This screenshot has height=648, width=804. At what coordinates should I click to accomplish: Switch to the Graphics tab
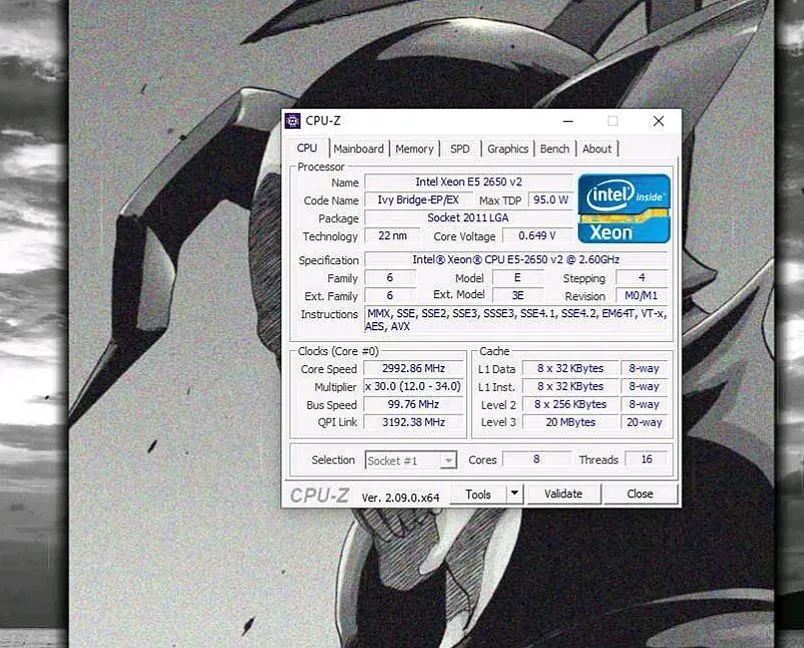pos(507,148)
